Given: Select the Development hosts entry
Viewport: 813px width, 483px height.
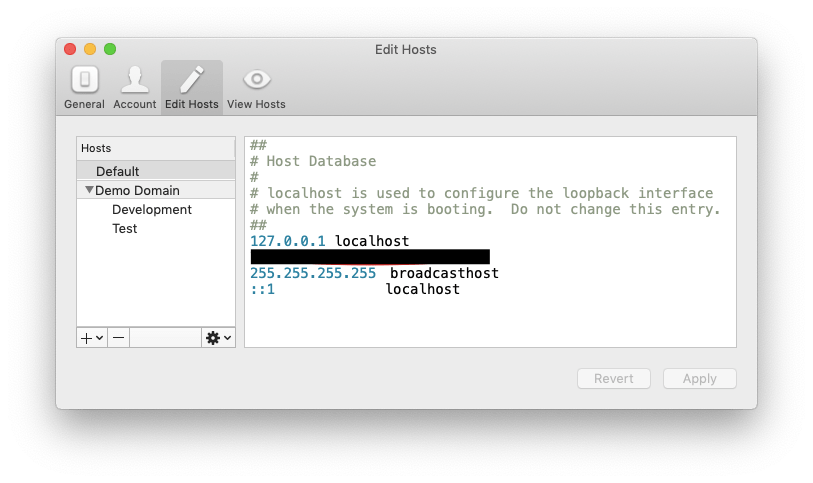Looking at the screenshot, I should point(156,209).
